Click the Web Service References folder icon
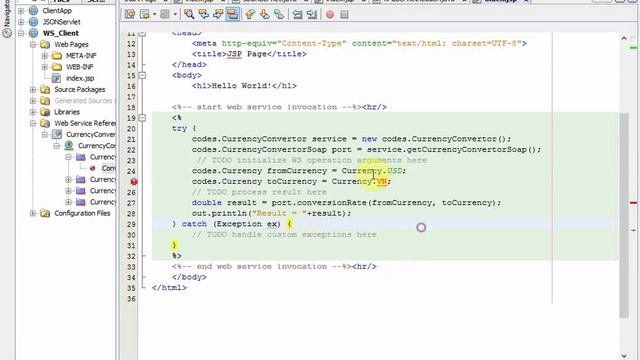Screen dimensions: 640x360 (x=45, y=123)
